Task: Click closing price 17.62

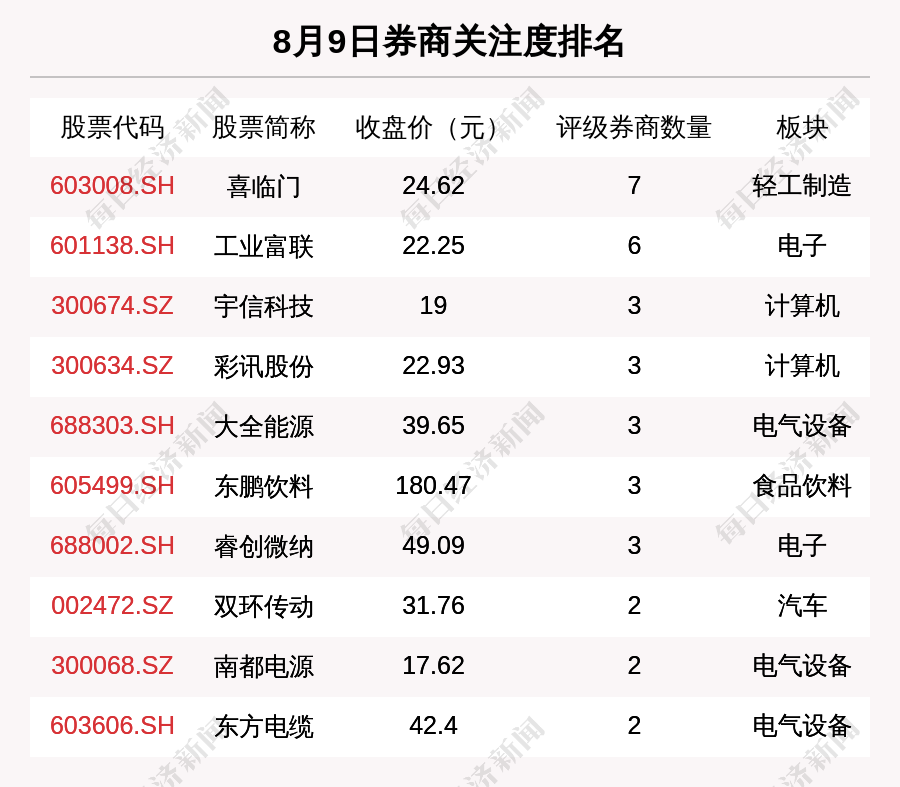Action: (433, 666)
